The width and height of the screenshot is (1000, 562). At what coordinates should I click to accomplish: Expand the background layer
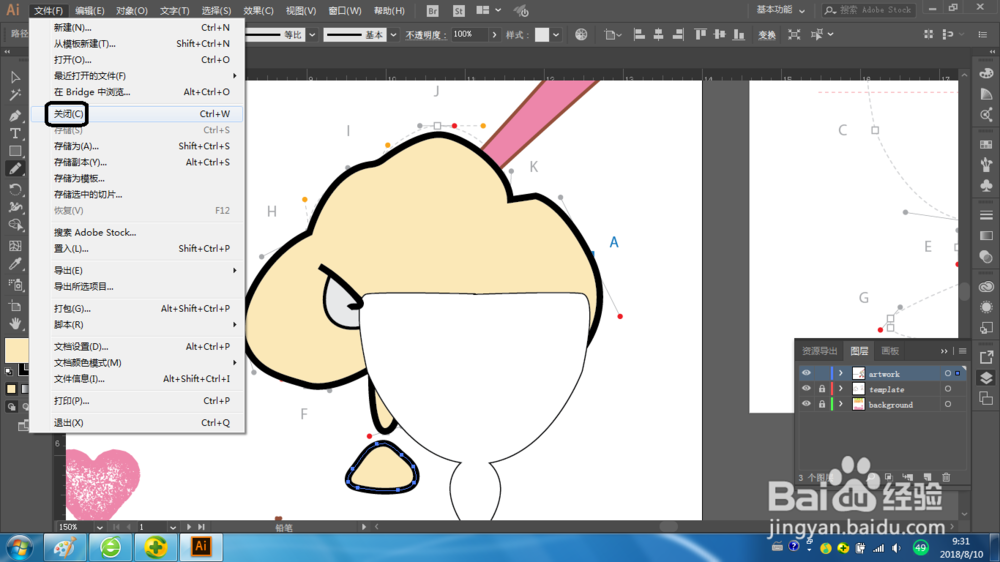click(841, 404)
